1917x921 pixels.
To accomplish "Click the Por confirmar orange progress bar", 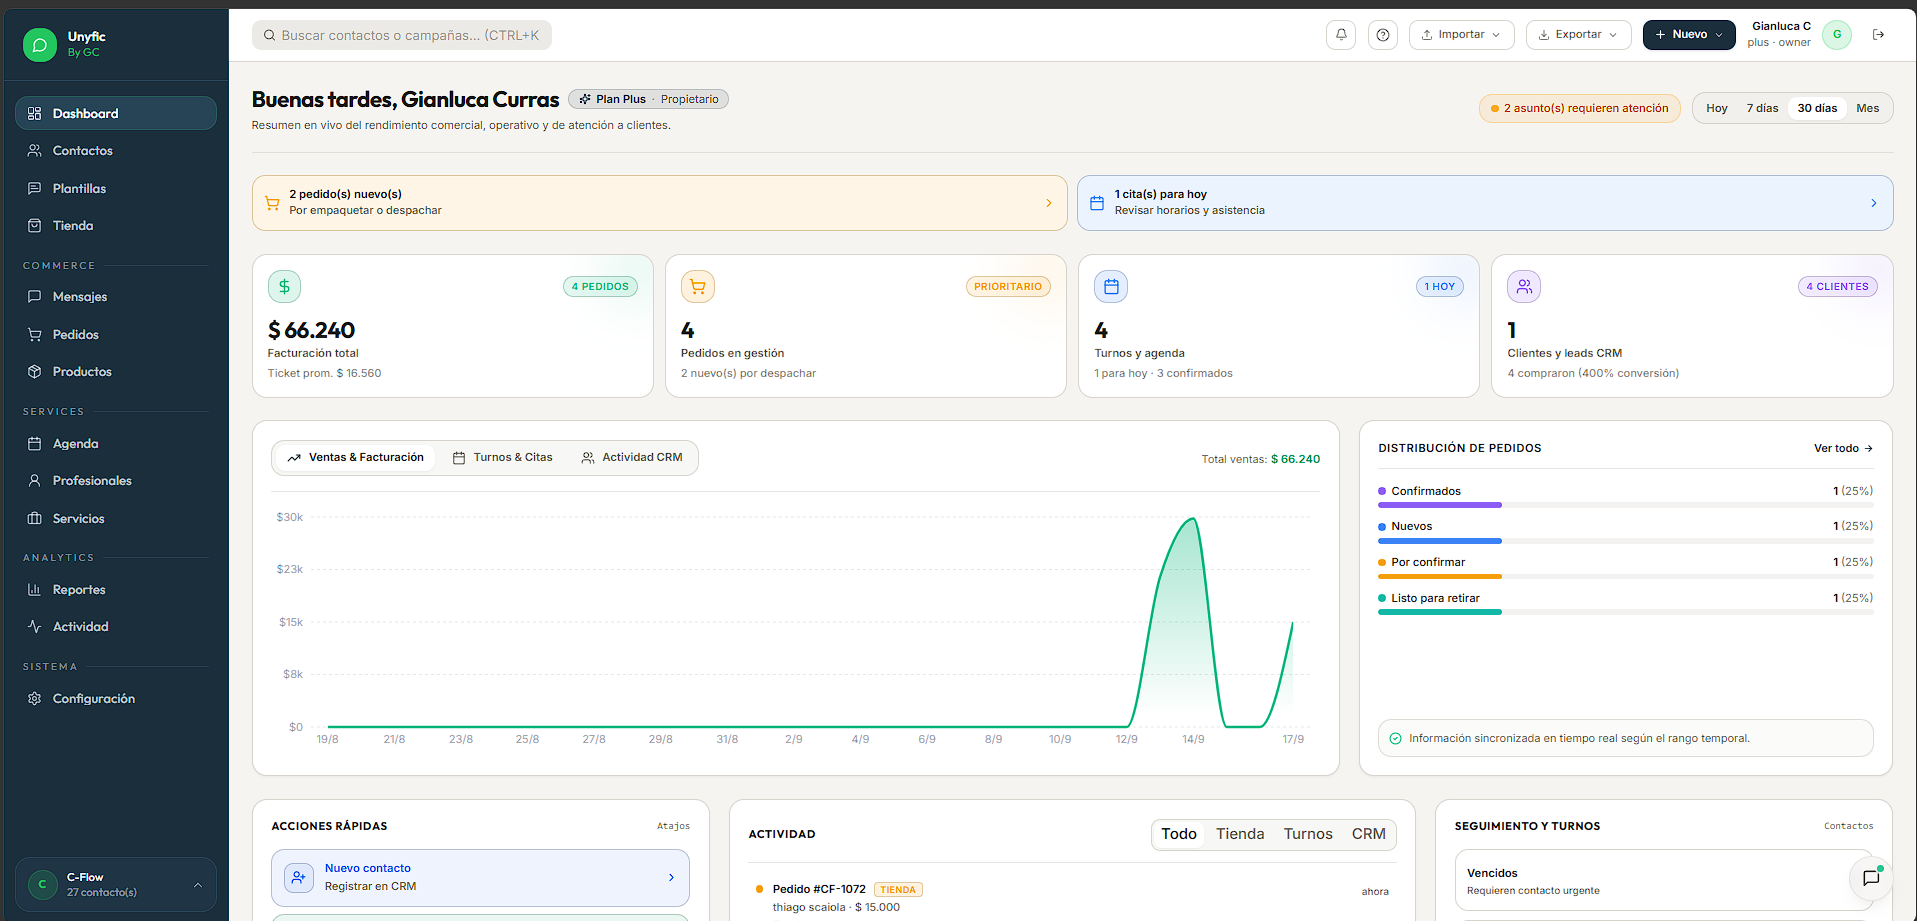I will click(x=1440, y=576).
